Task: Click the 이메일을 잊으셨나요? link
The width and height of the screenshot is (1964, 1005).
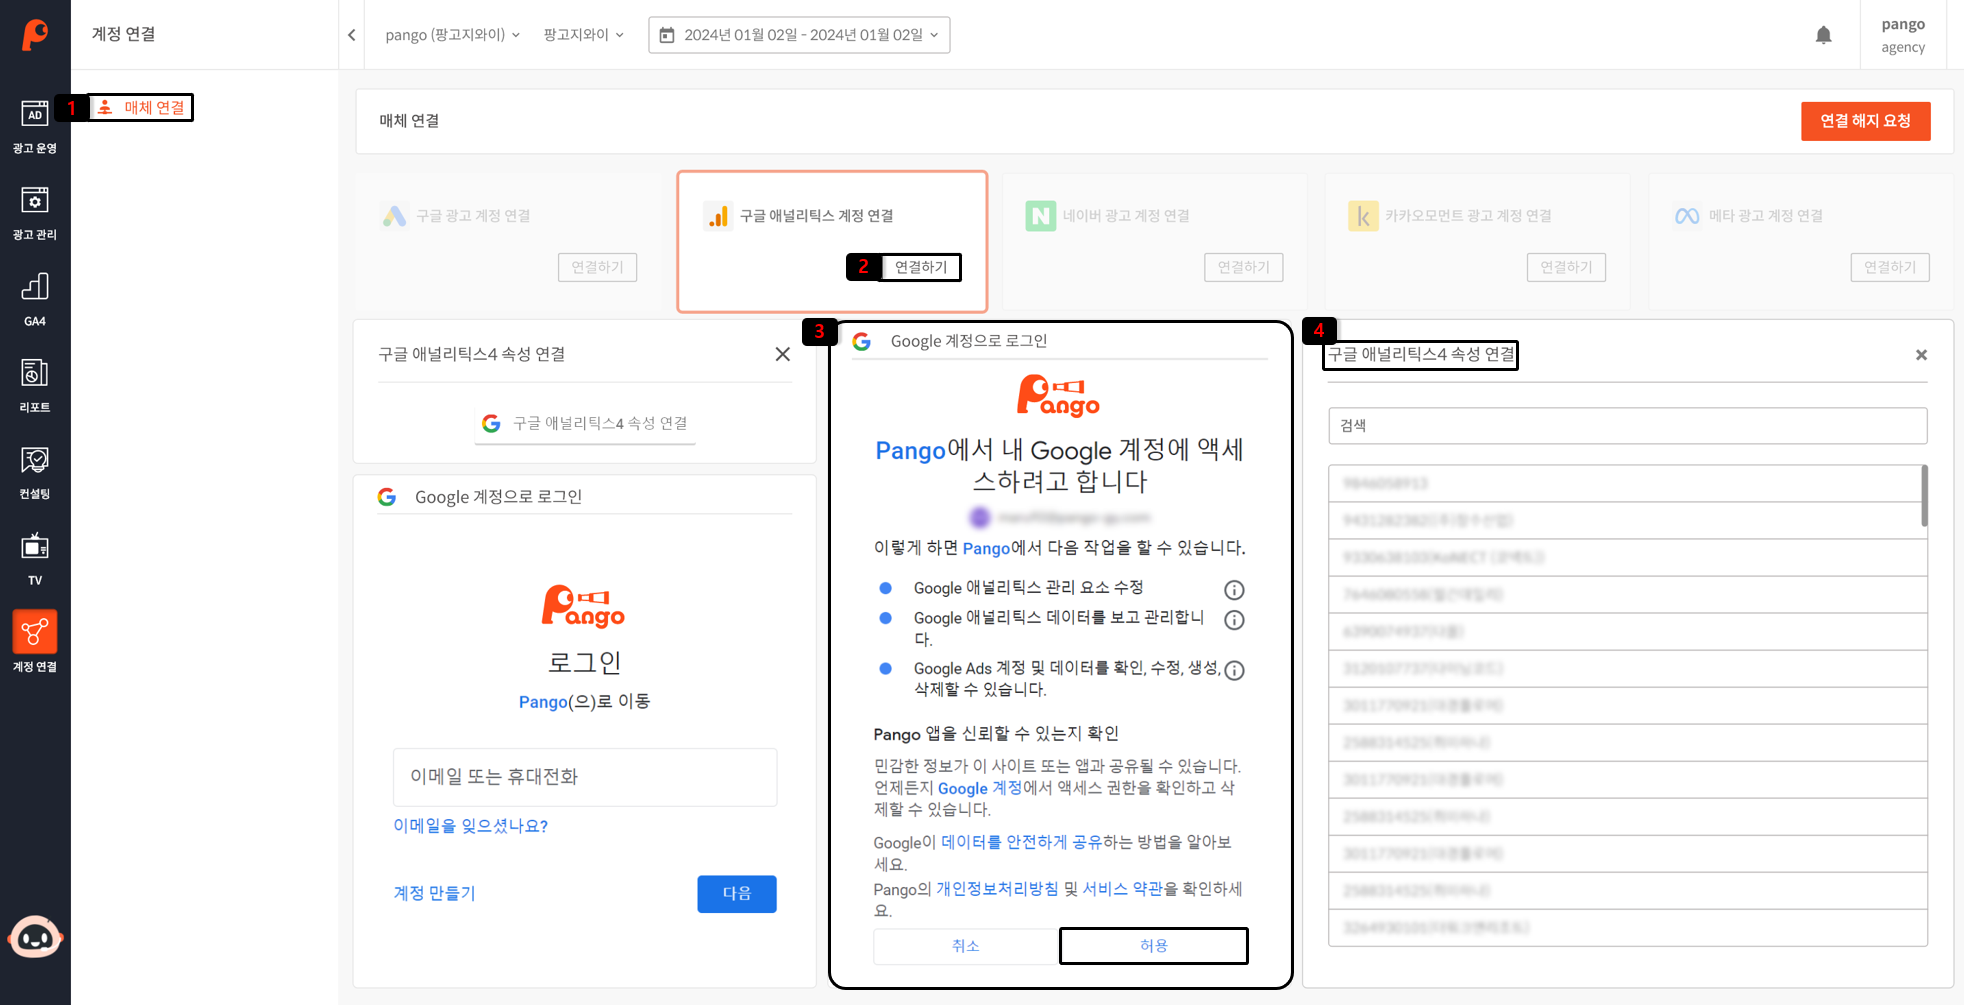Action: coord(470,826)
